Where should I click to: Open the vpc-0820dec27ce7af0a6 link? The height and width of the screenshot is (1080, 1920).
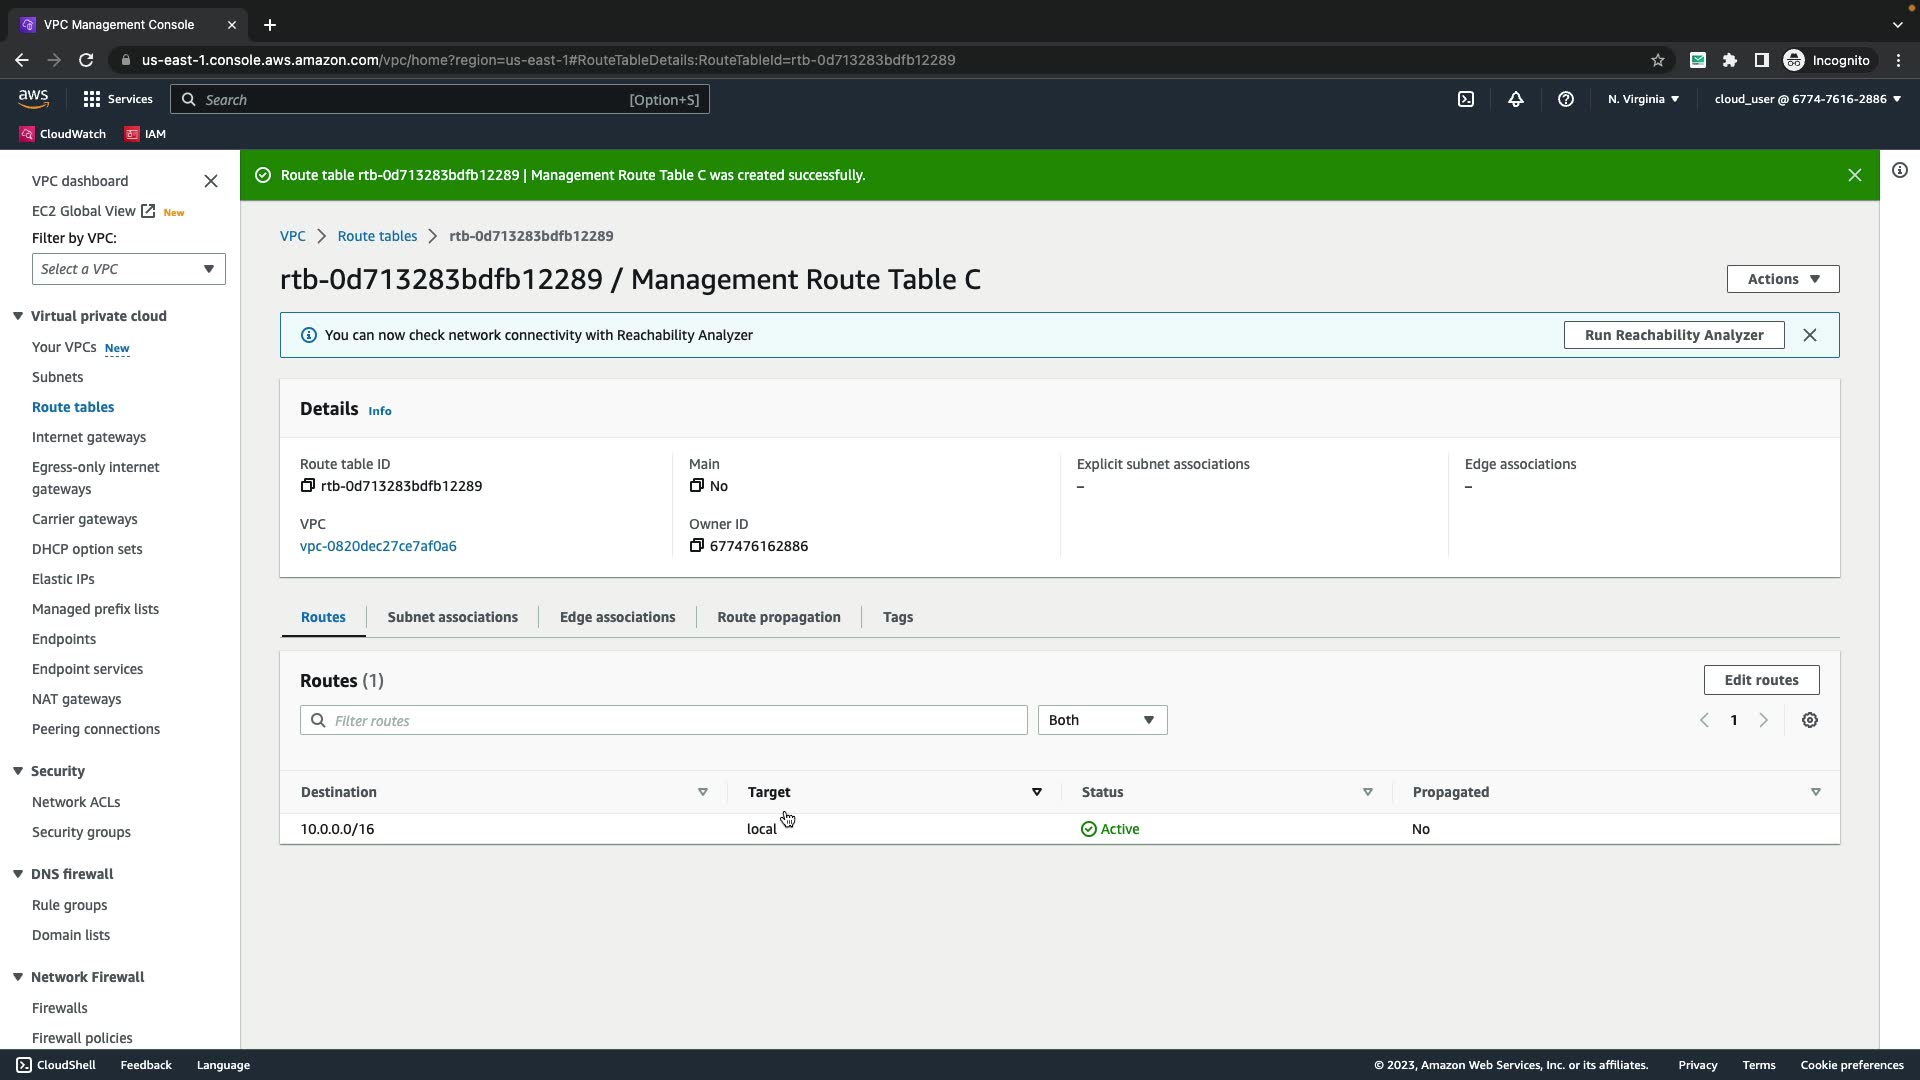coord(378,546)
